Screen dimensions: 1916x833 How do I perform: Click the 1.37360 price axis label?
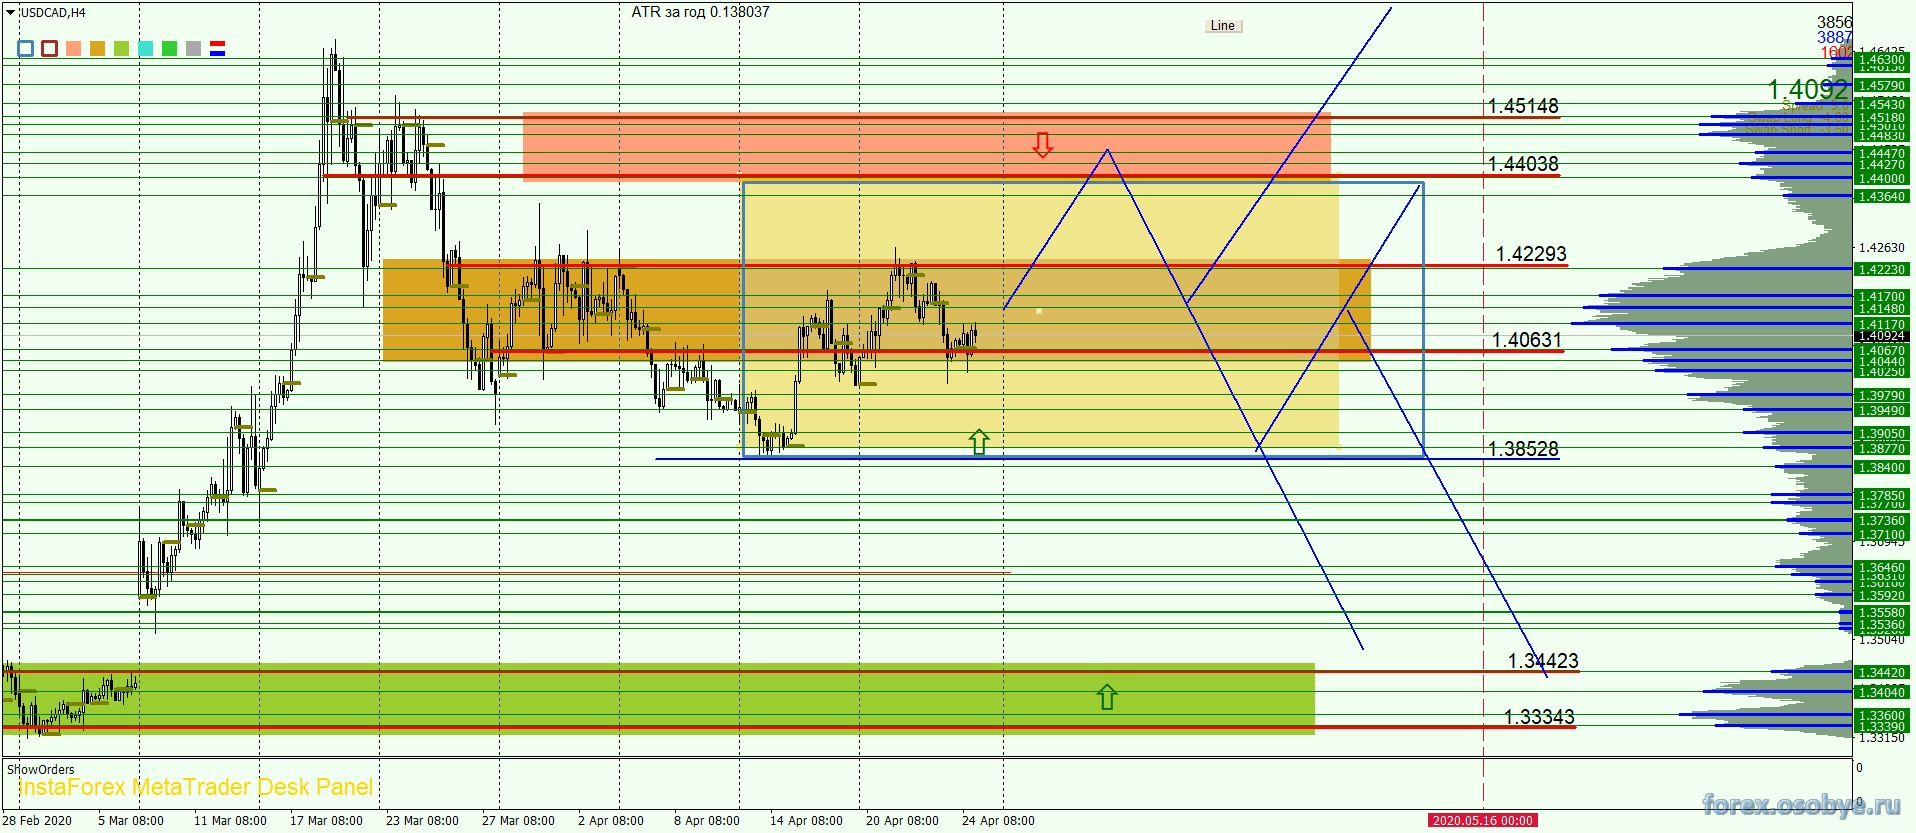pyautogui.click(x=1881, y=521)
